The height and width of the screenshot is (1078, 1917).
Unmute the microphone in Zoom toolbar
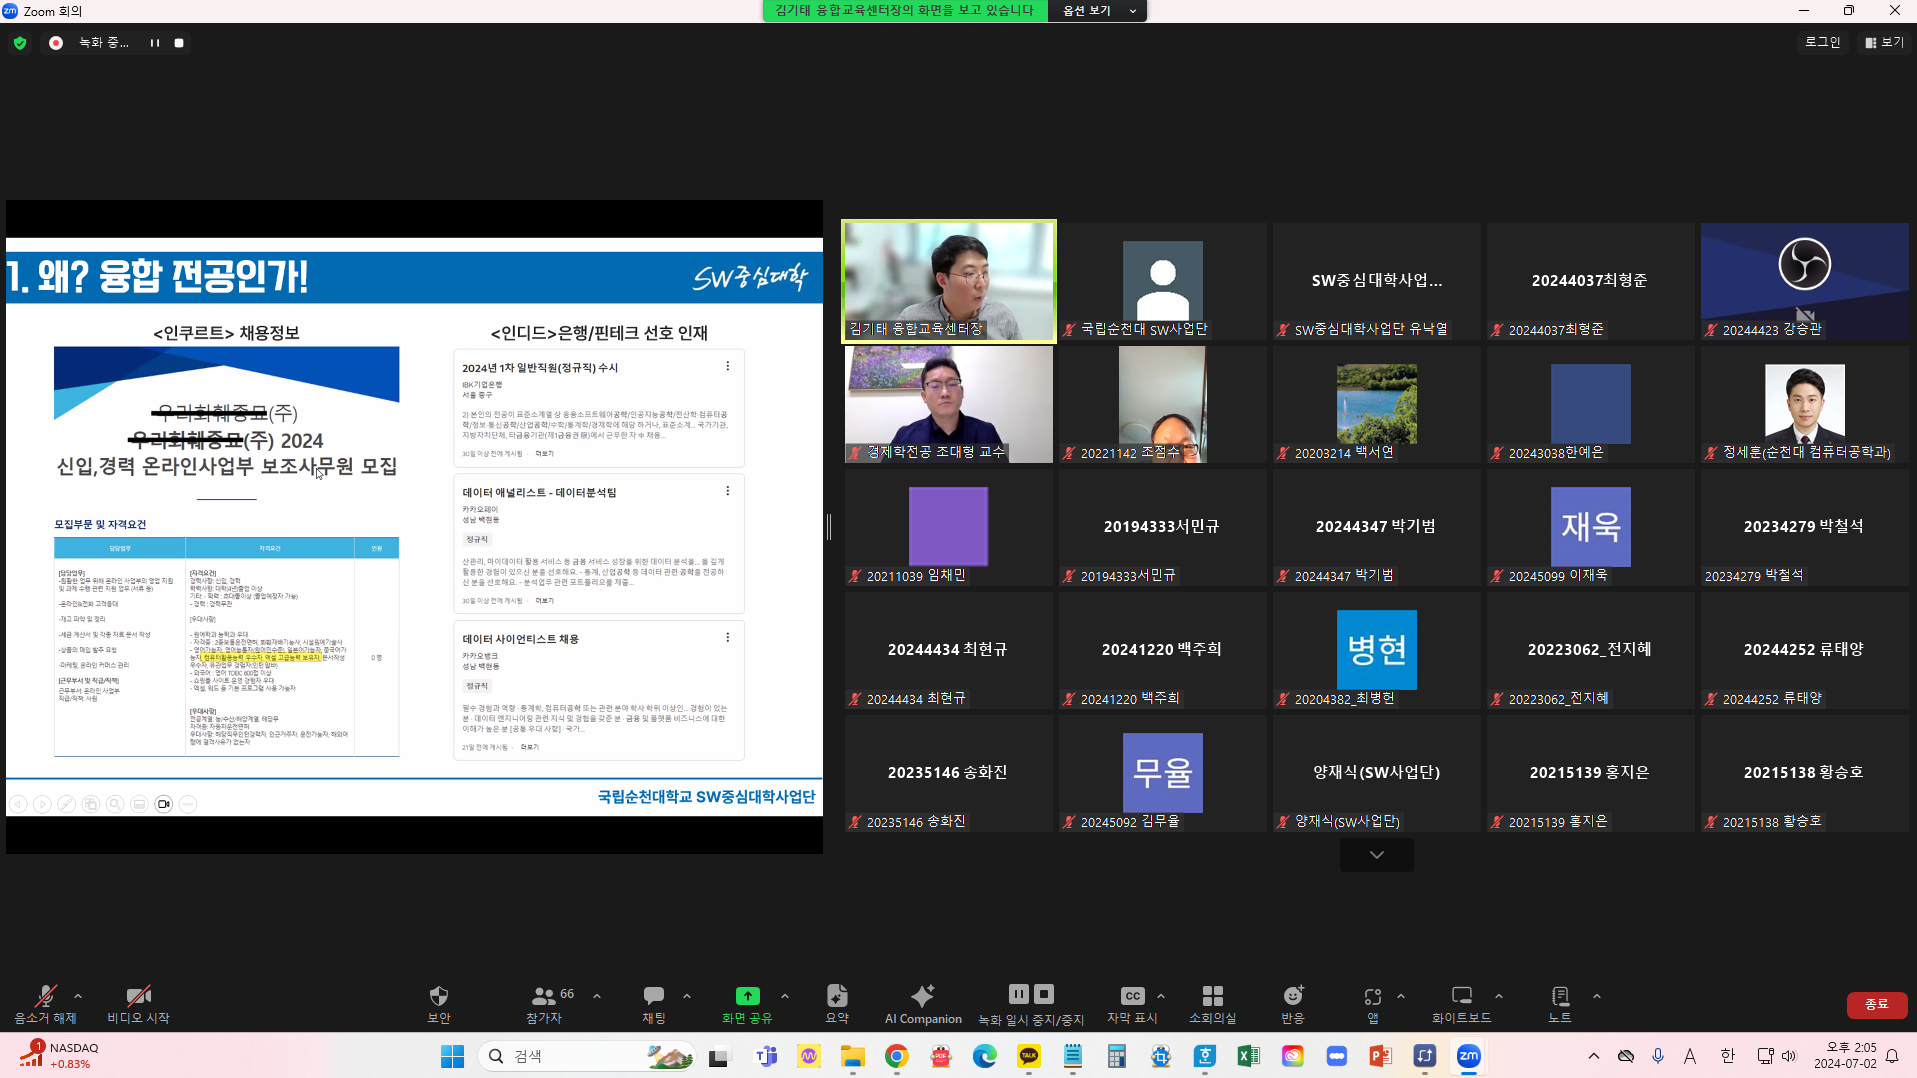45,1004
